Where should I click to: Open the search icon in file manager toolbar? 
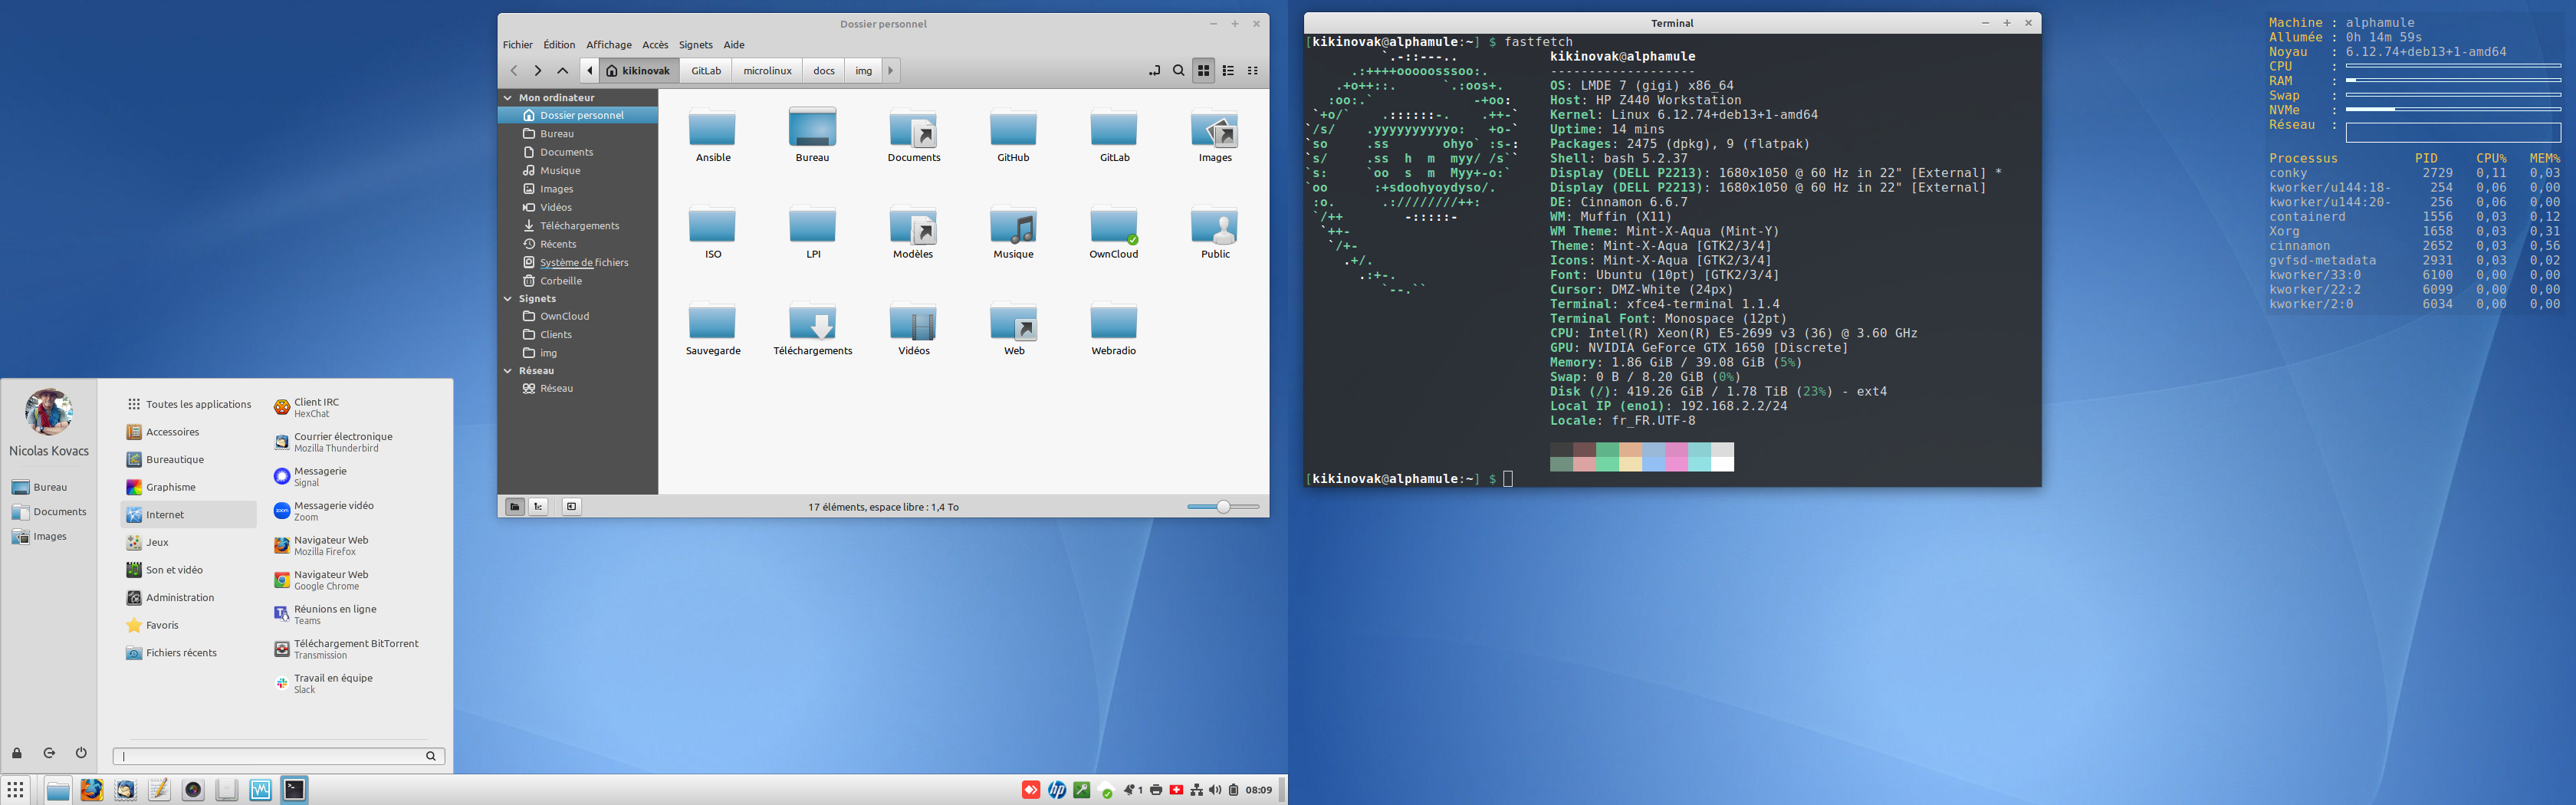[1179, 70]
